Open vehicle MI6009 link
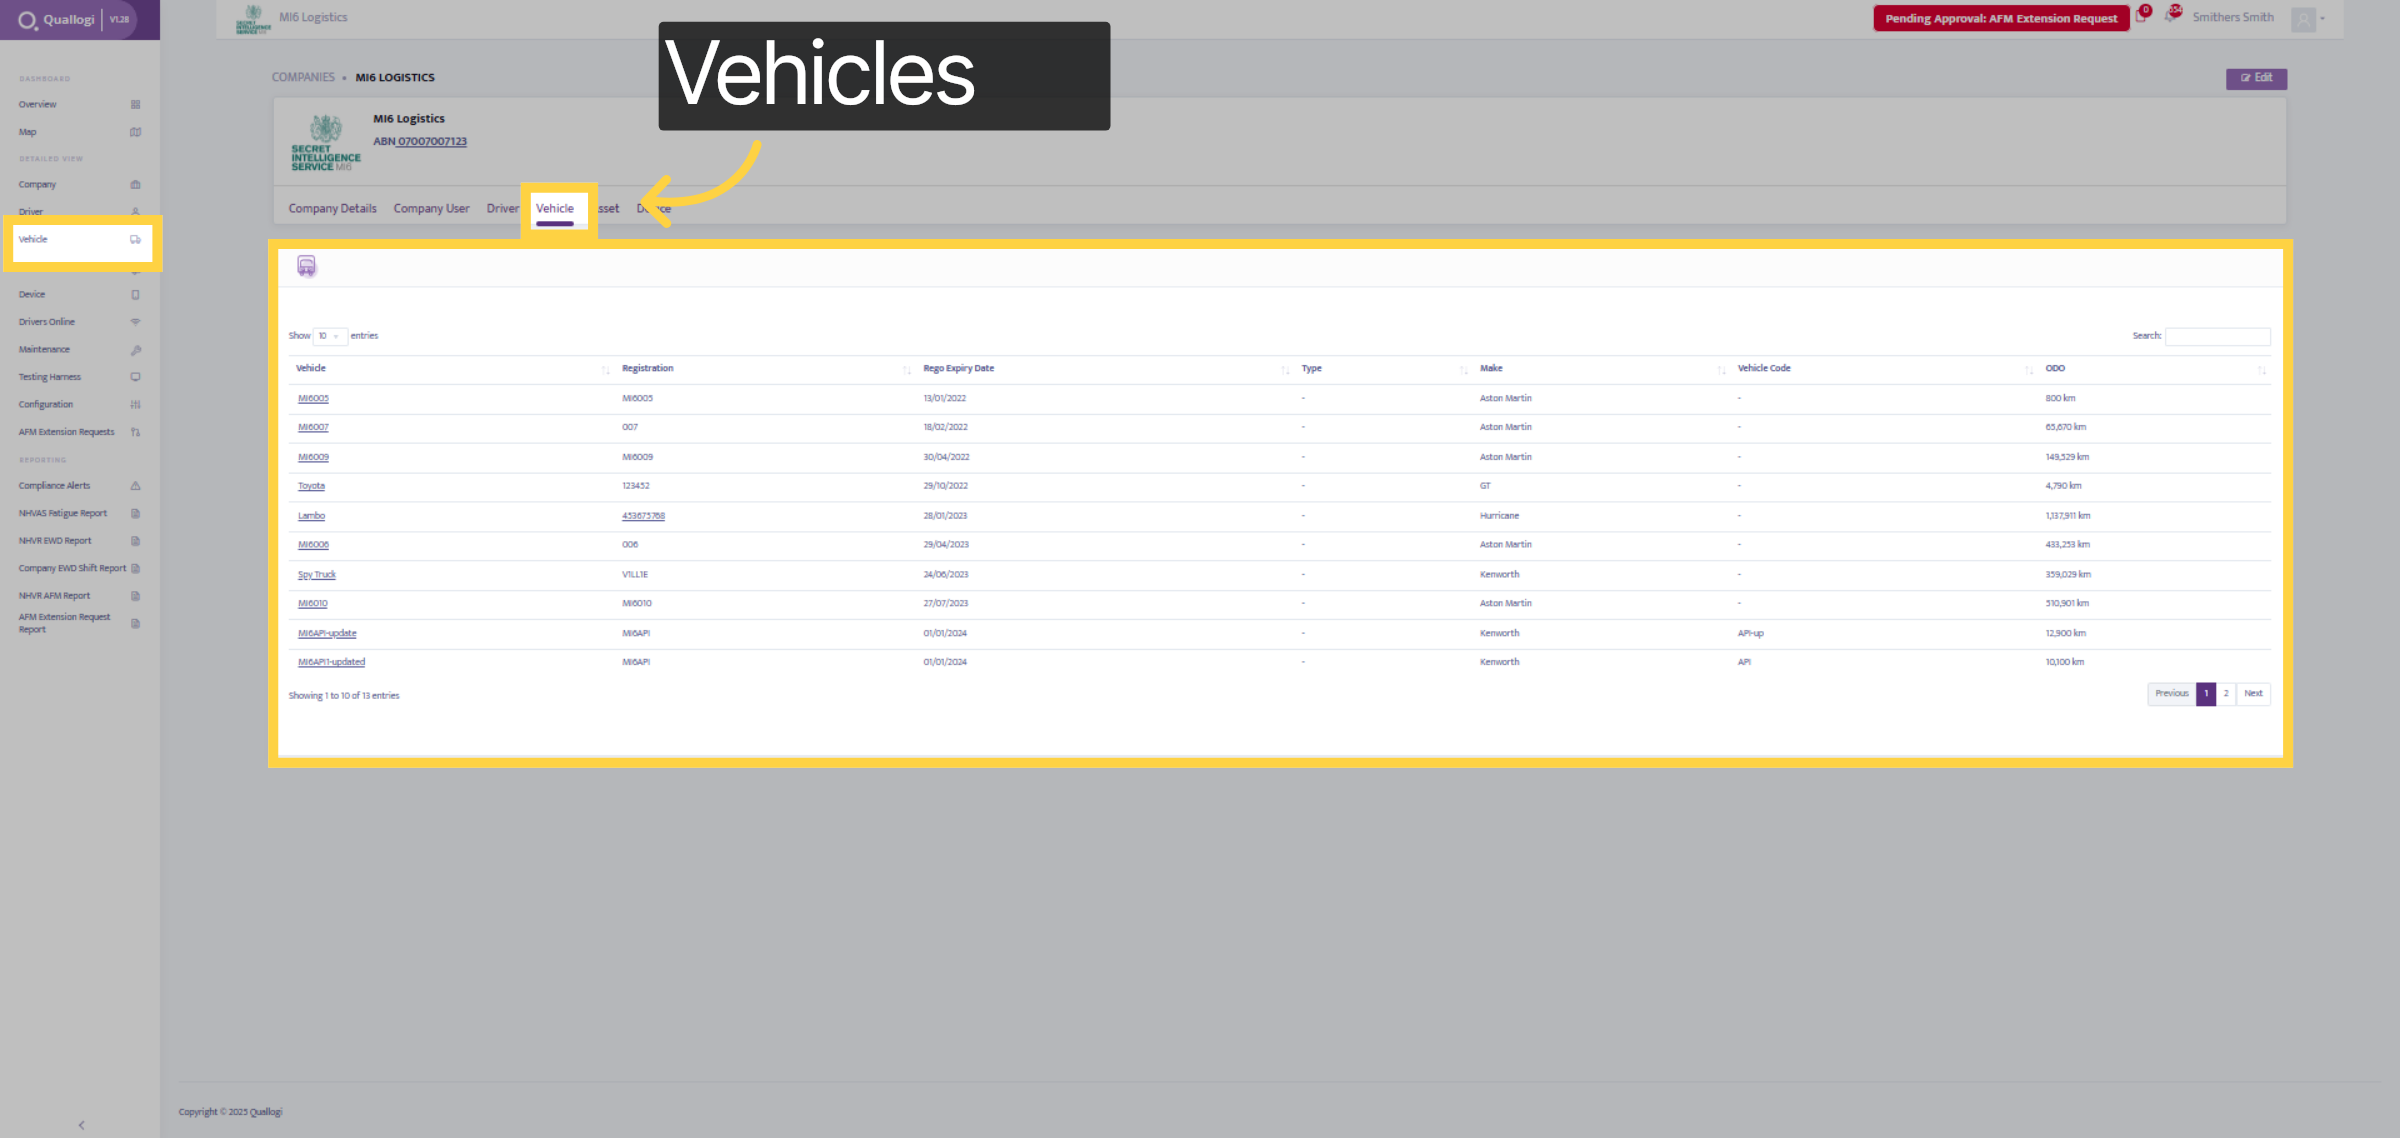The height and width of the screenshot is (1138, 2400). coord(313,458)
